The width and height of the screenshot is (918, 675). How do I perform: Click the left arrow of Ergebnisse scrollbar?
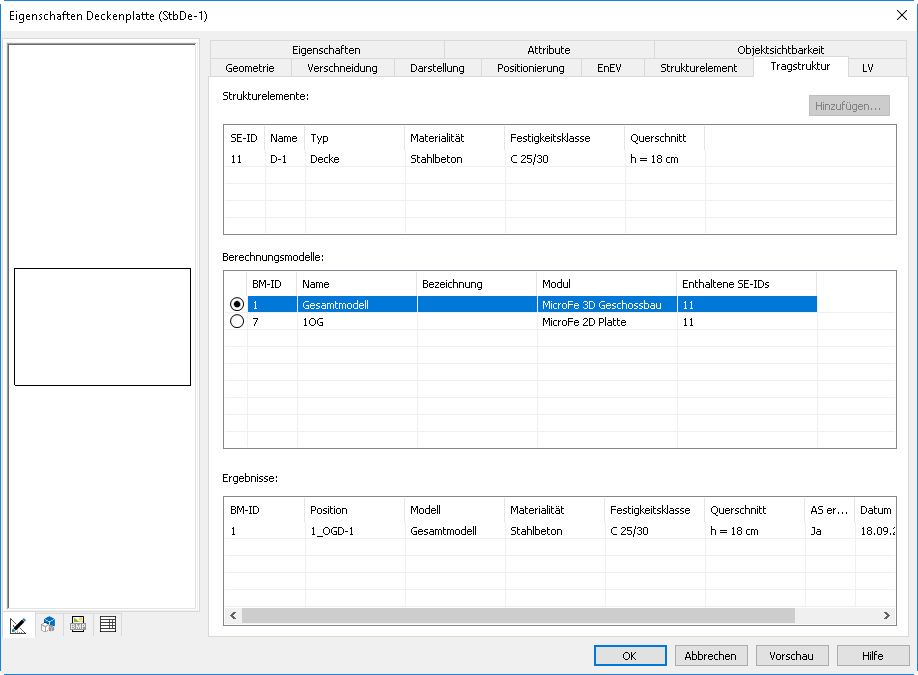point(233,615)
